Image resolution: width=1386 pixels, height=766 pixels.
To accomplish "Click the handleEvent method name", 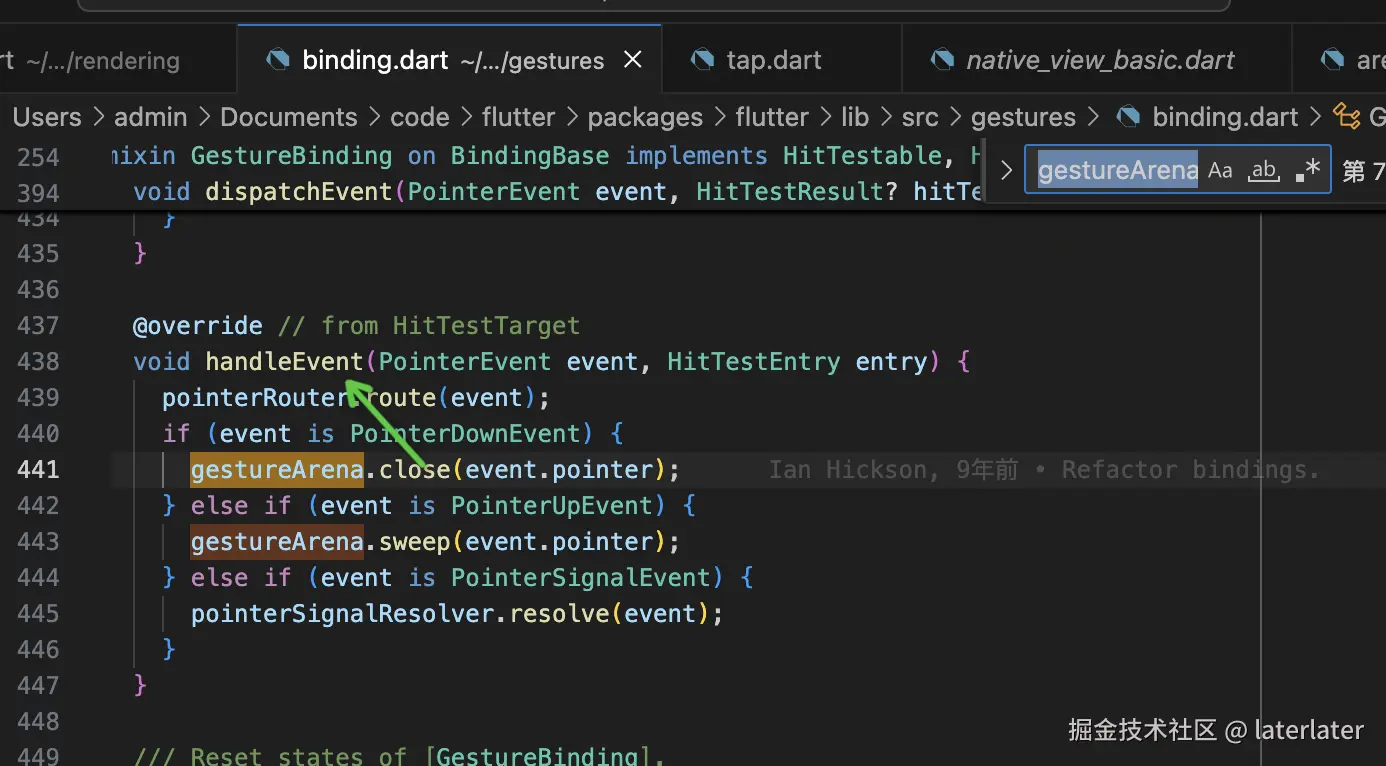I will pyautogui.click(x=284, y=361).
